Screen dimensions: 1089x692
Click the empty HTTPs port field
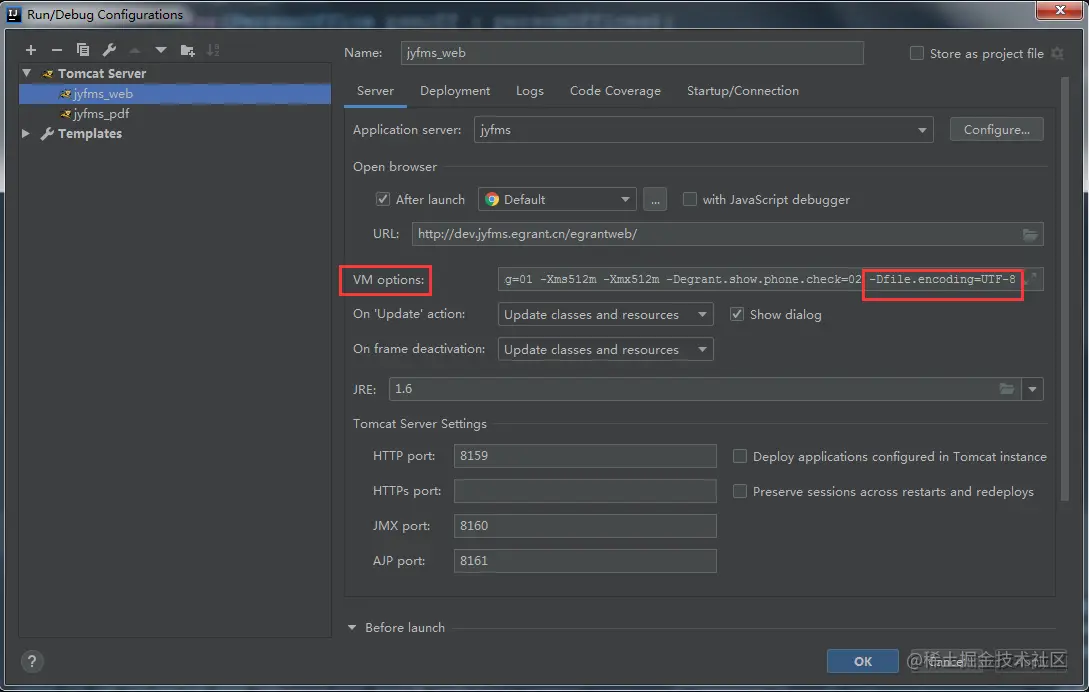pyautogui.click(x=585, y=491)
